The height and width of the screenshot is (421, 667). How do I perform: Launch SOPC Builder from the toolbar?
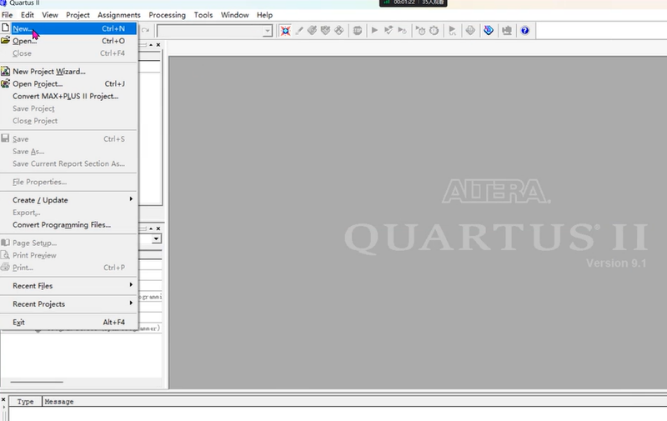pos(507,31)
